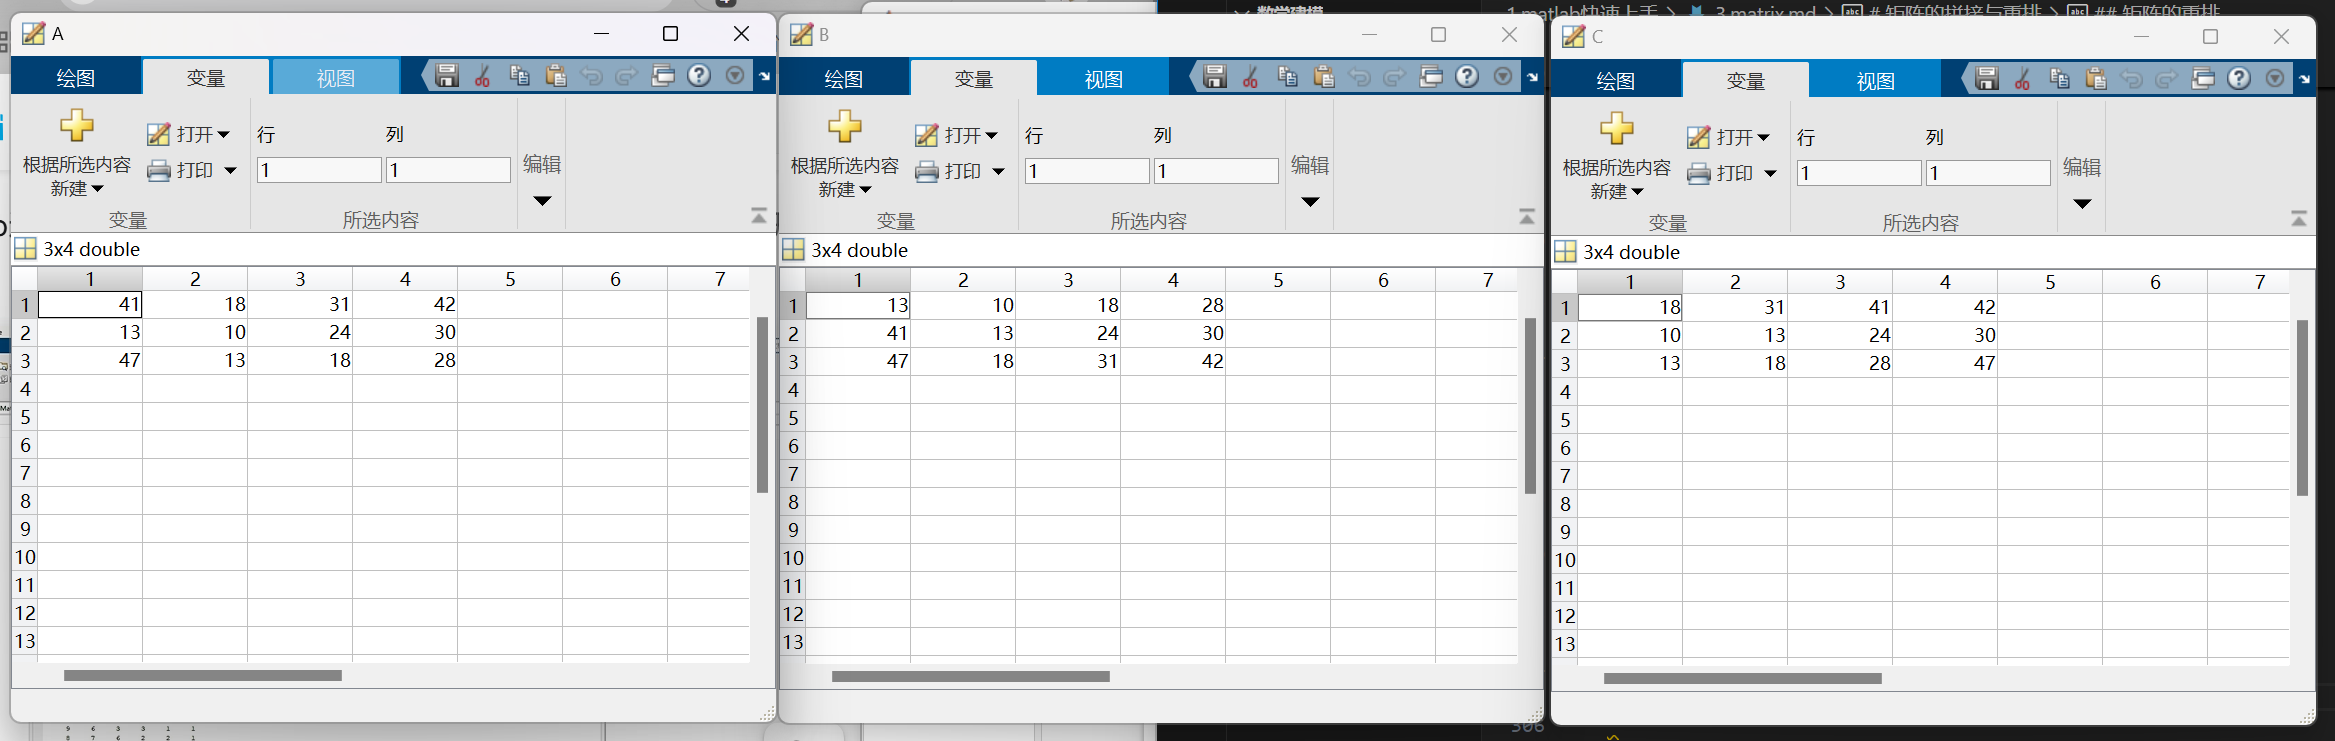Click the yellow plus New icon in window A
This screenshot has width=2335, height=741.
point(77,126)
